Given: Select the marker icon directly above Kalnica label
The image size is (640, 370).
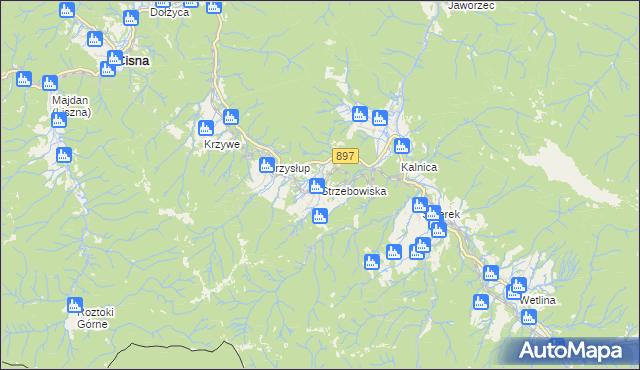Looking at the screenshot, I should coord(402,146).
